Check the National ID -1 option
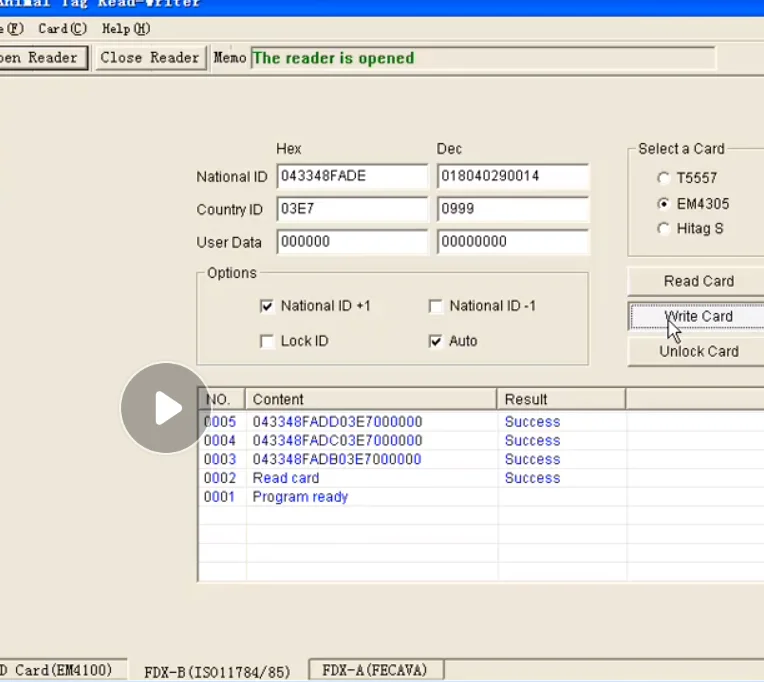Viewport: 764px width, 682px height. 436,307
